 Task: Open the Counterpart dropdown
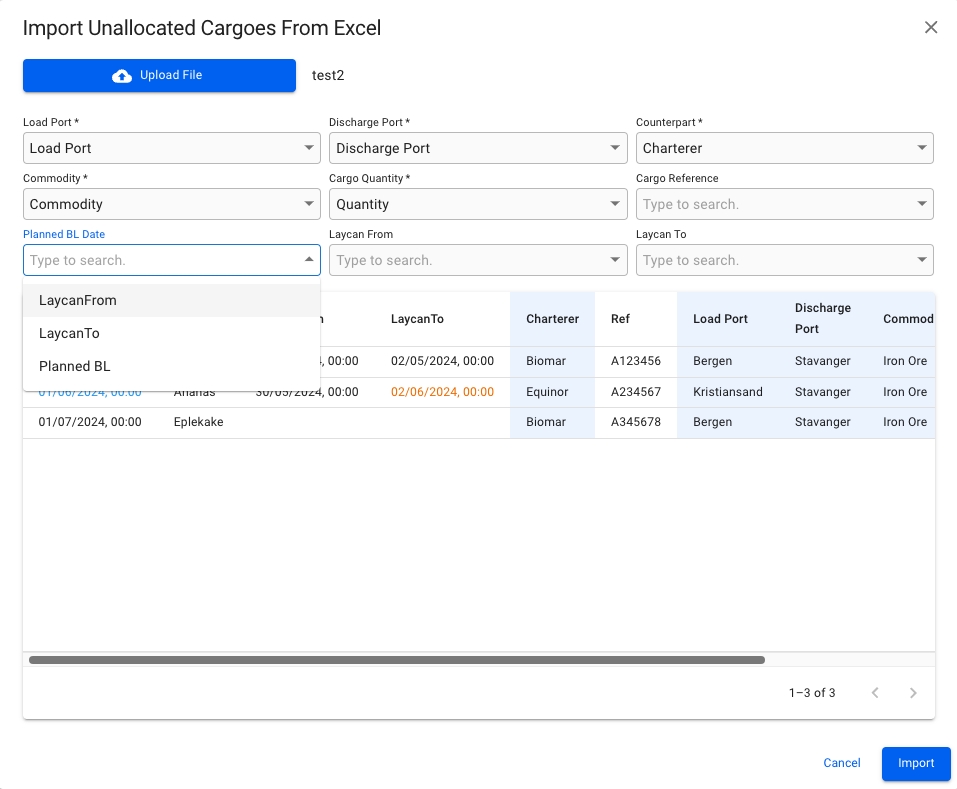click(921, 148)
